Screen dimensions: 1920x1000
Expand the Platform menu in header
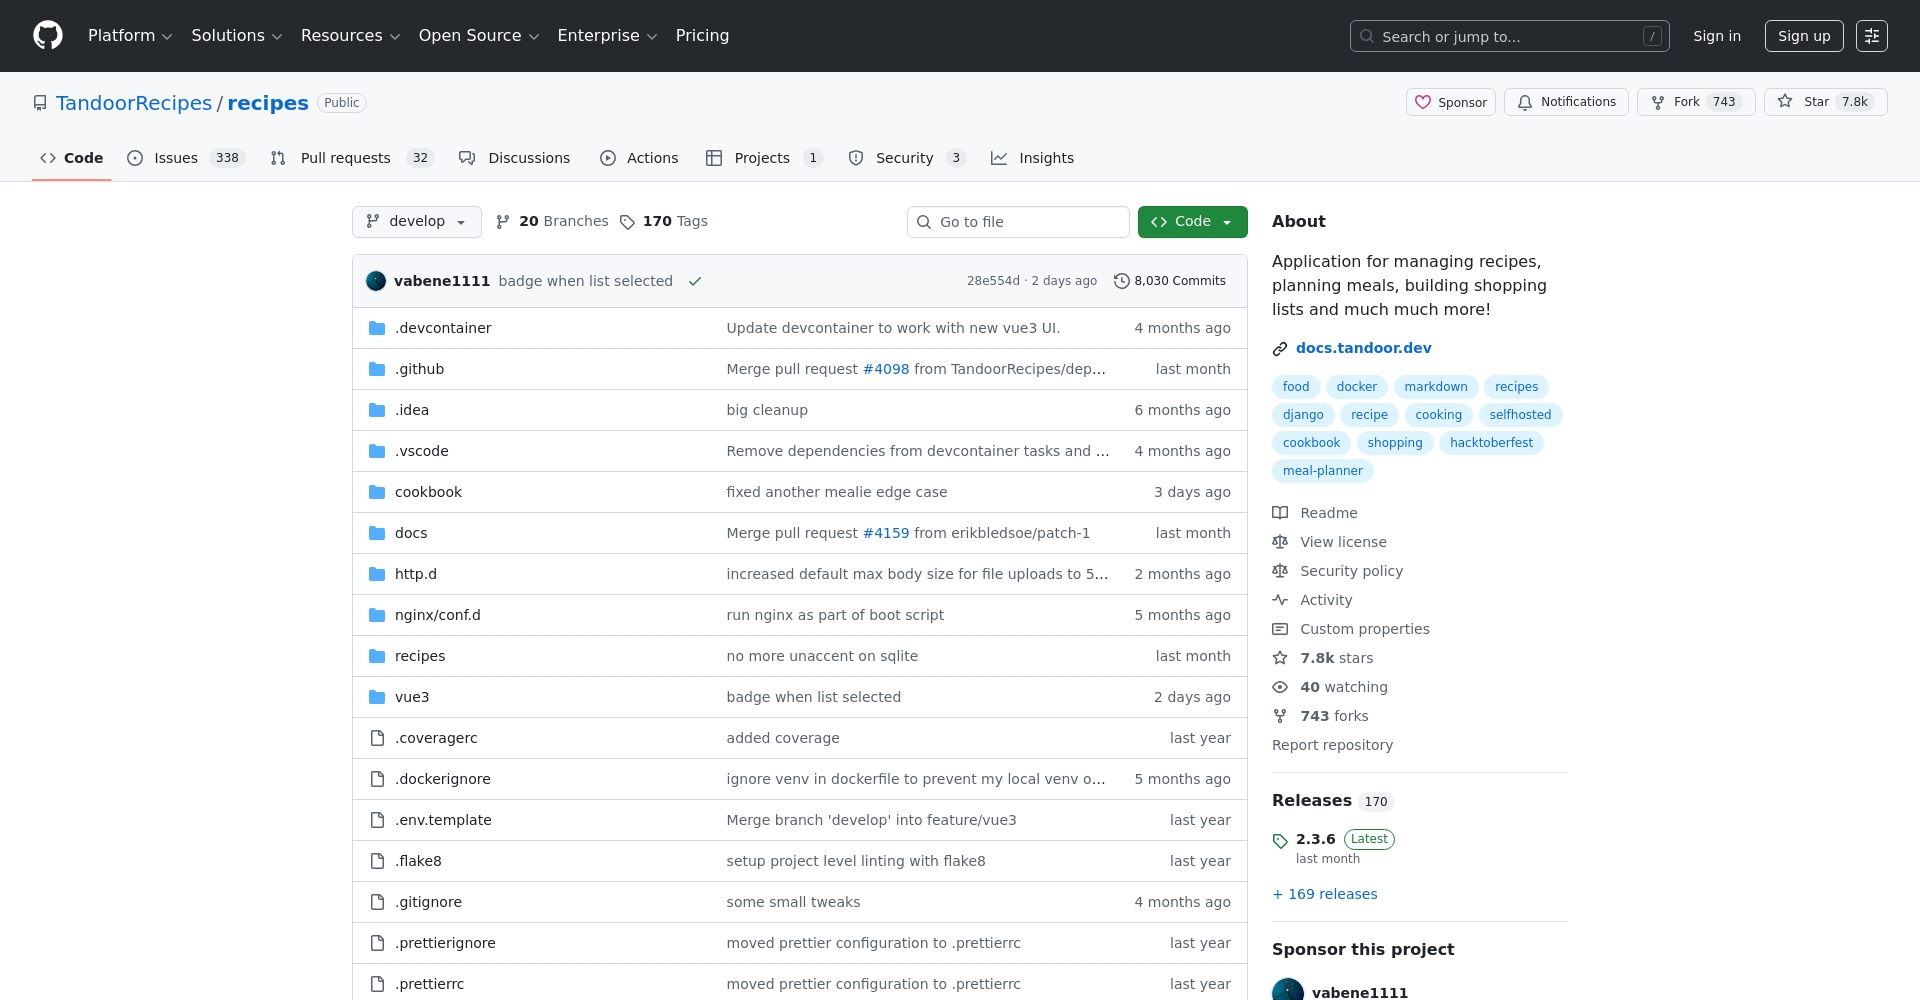[x=130, y=36]
